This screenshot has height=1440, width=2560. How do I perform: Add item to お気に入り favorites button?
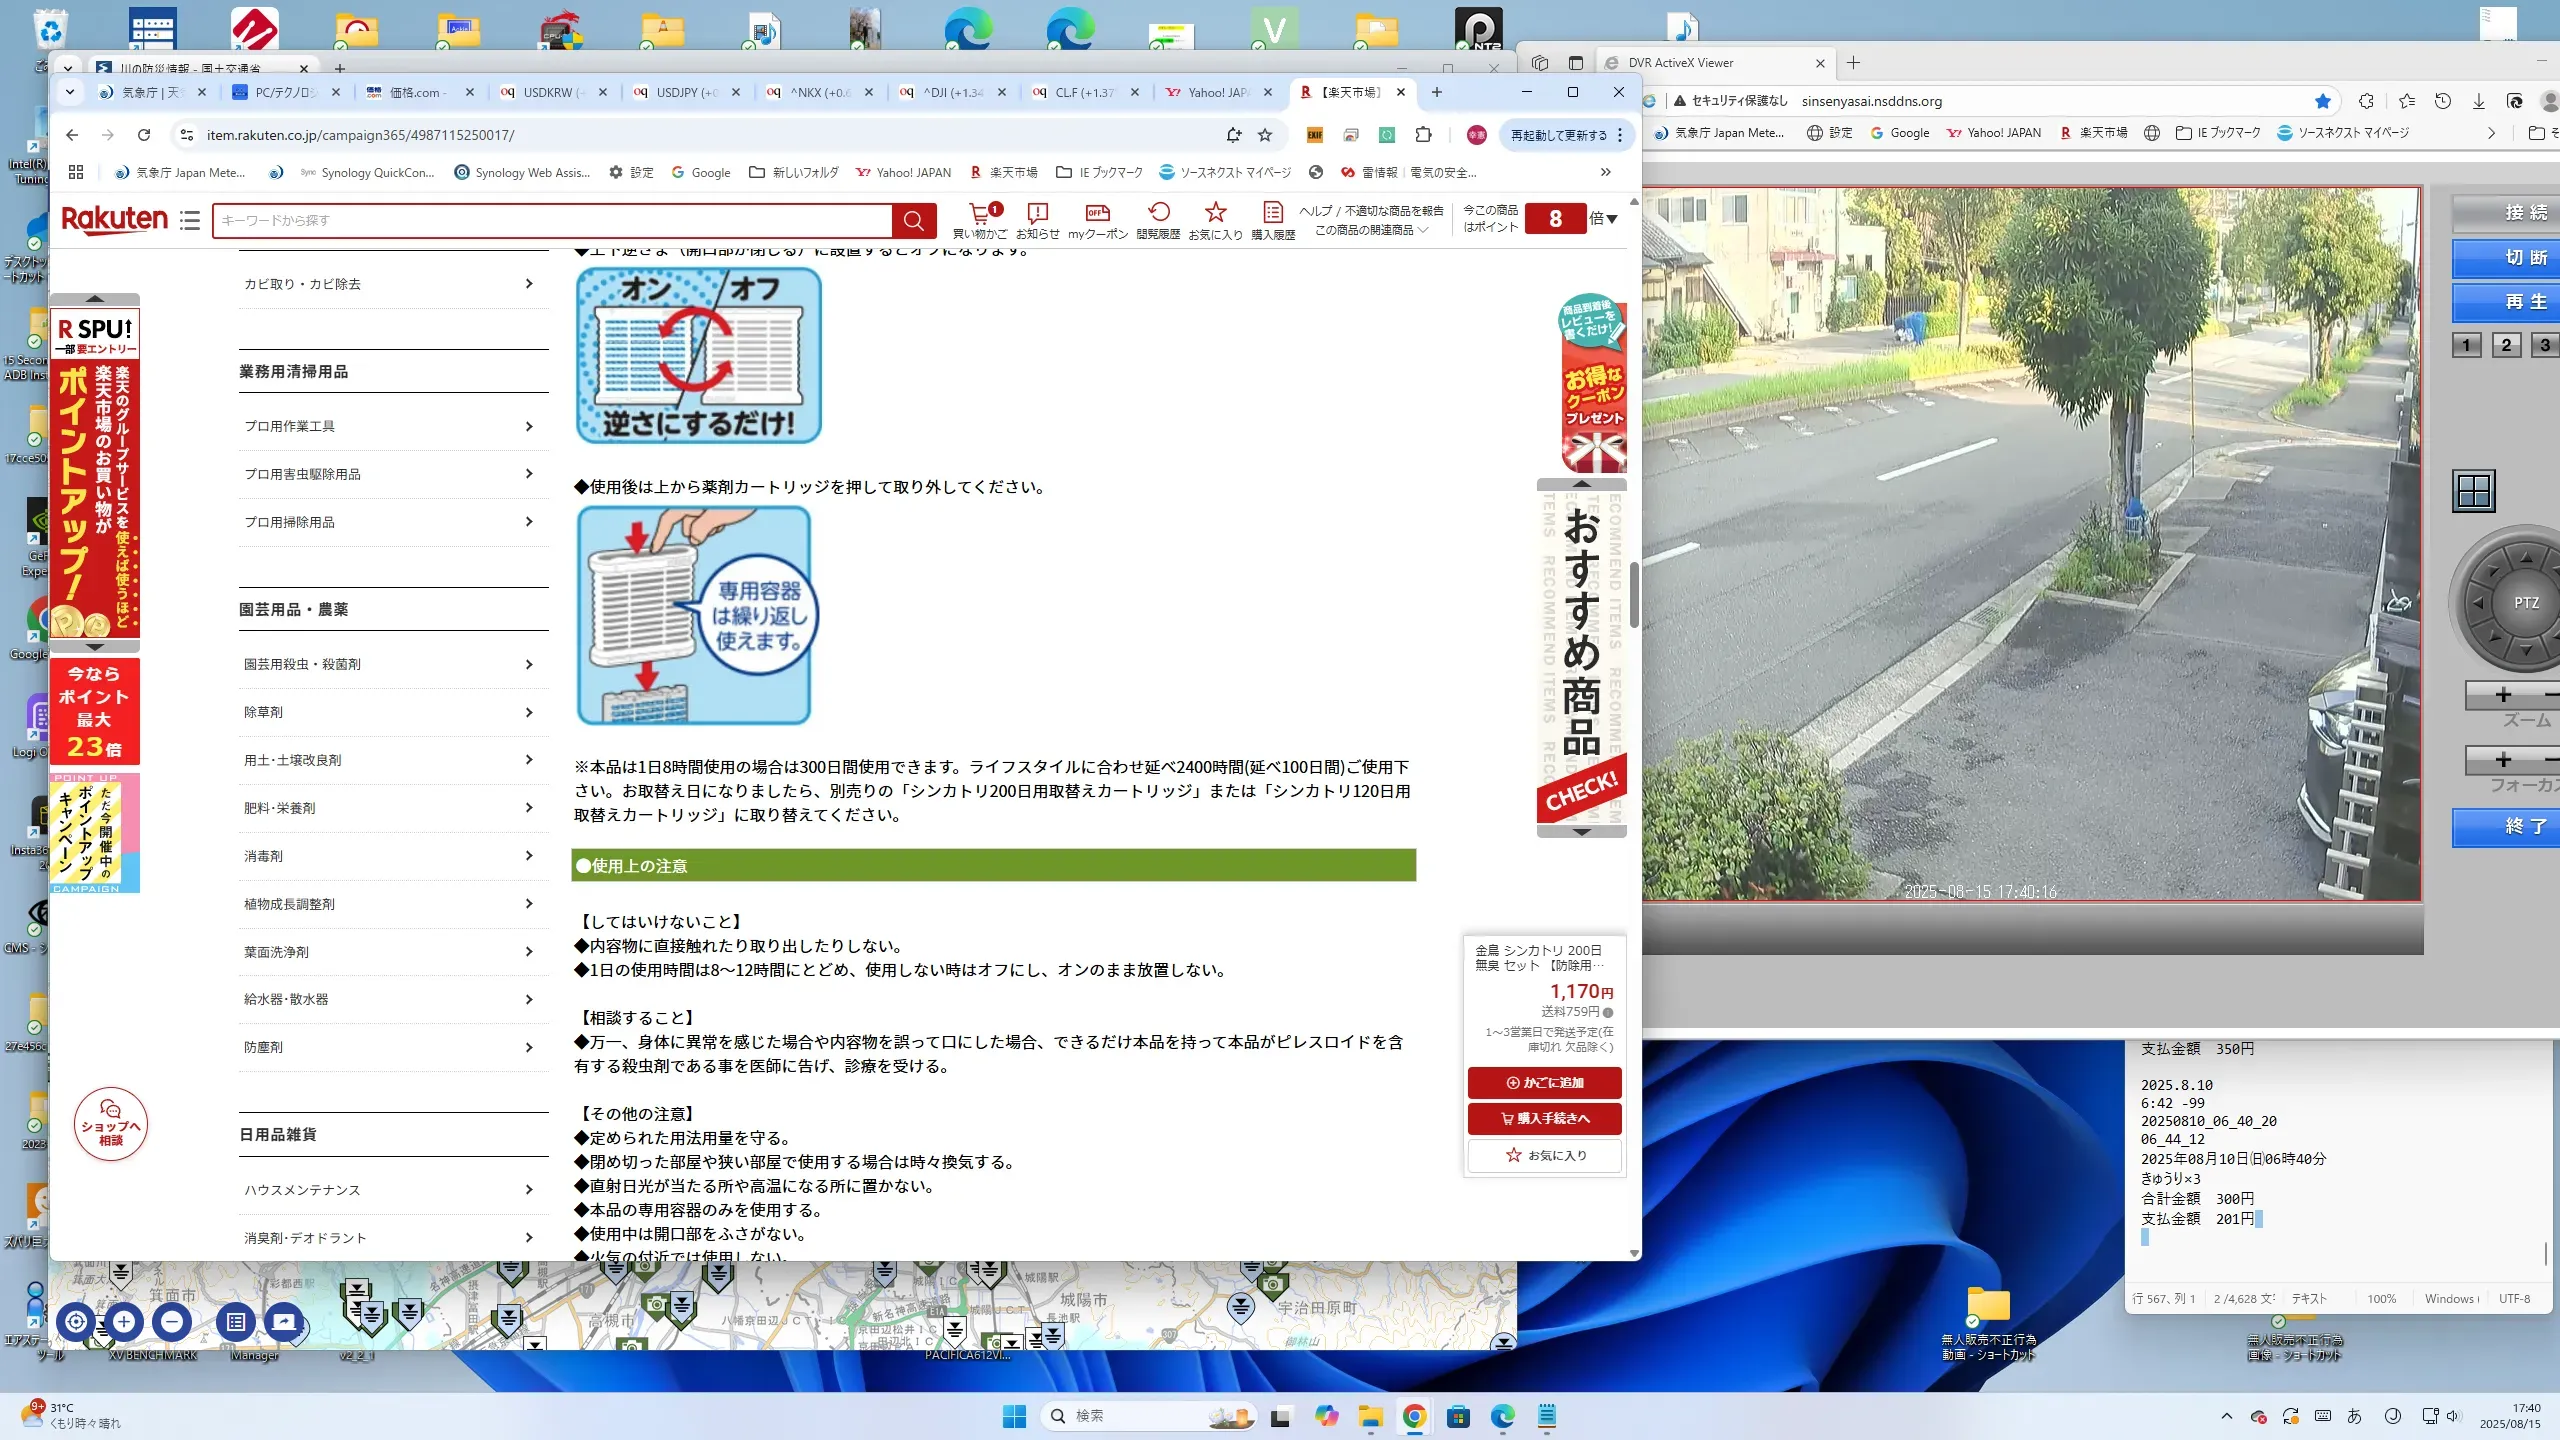coord(1545,1155)
